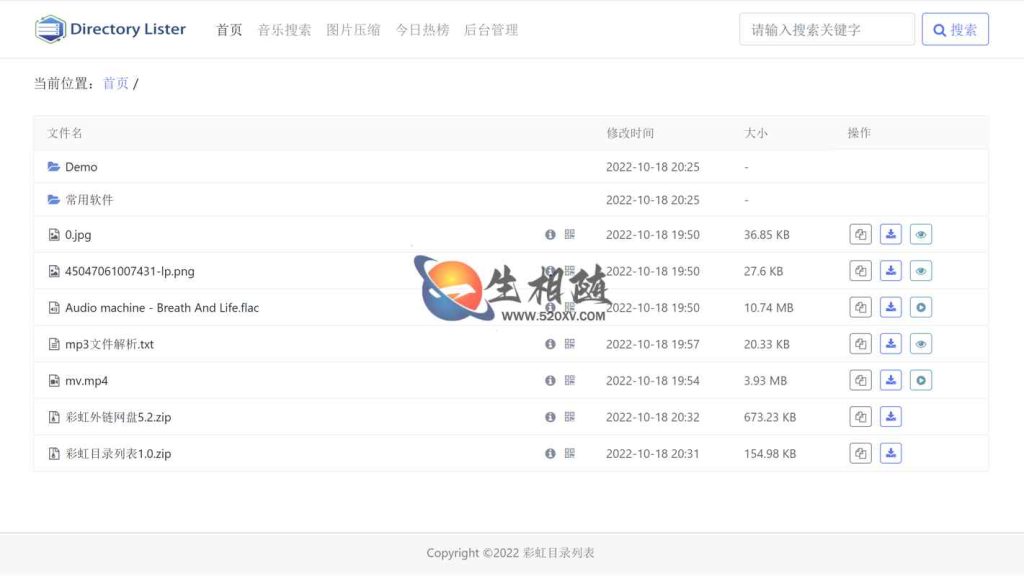The width and height of the screenshot is (1024, 576).
Task: Preview the mp3文件解析.txt file with the eye icon
Action: [921, 344]
